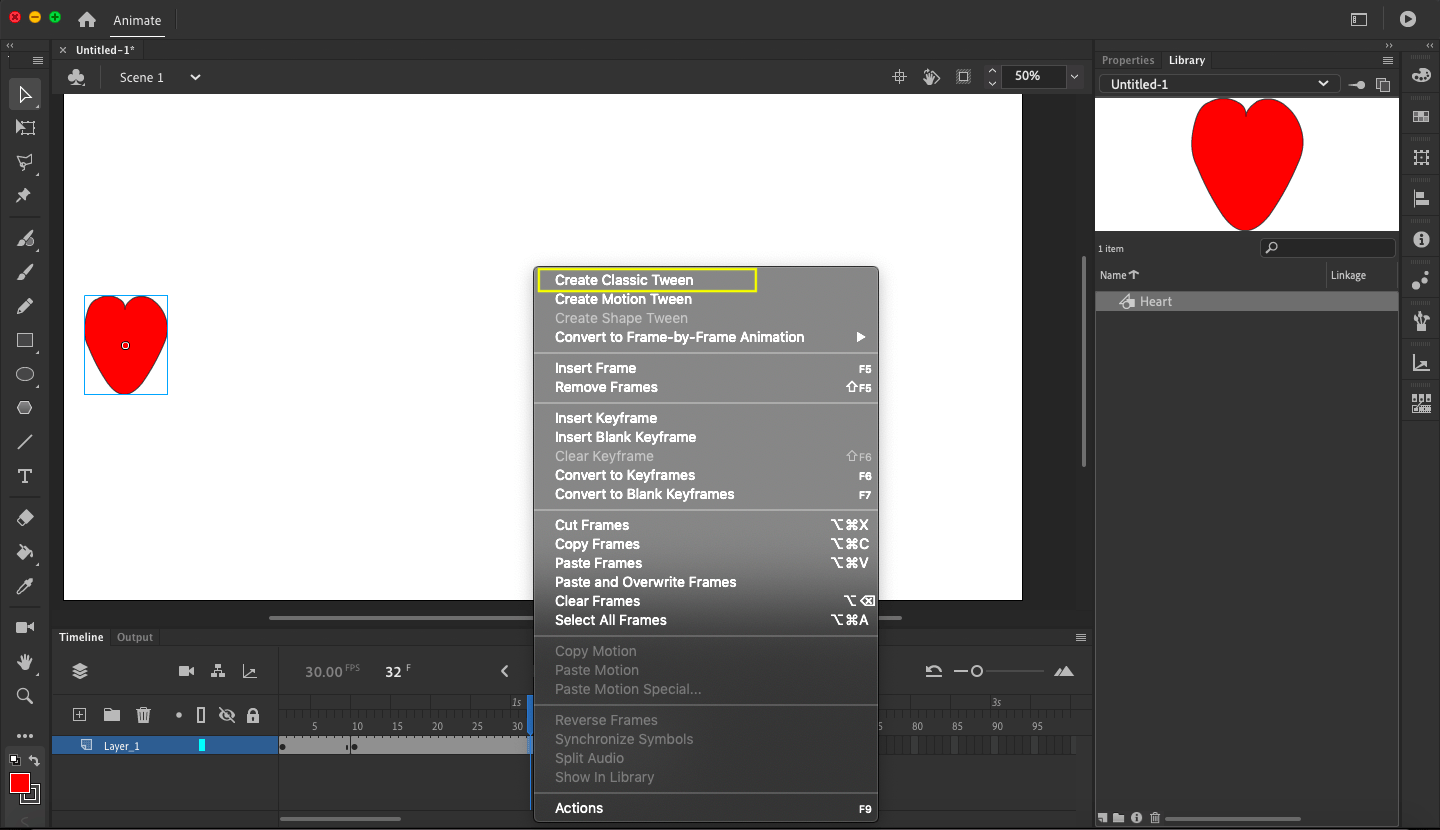Screen dimensions: 1440x830
Task: Click the fill color swatch in the toolbar
Action: (18, 781)
